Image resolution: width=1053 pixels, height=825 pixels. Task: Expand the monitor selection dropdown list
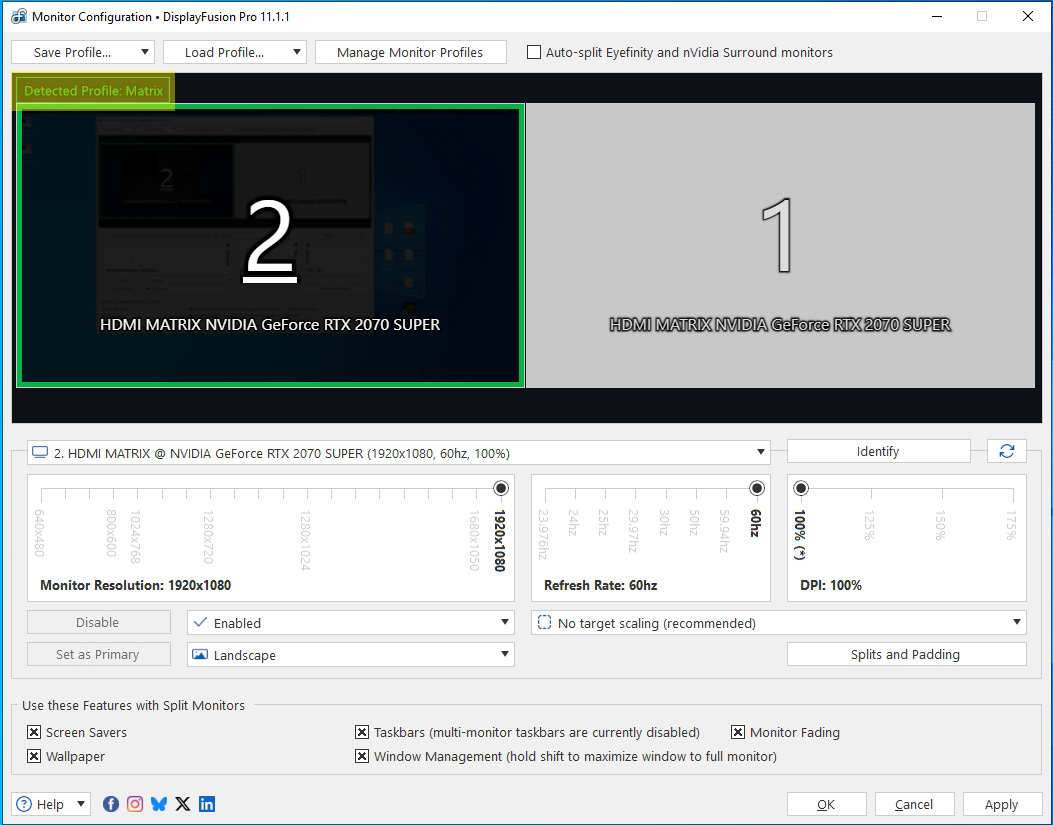[x=399, y=453]
